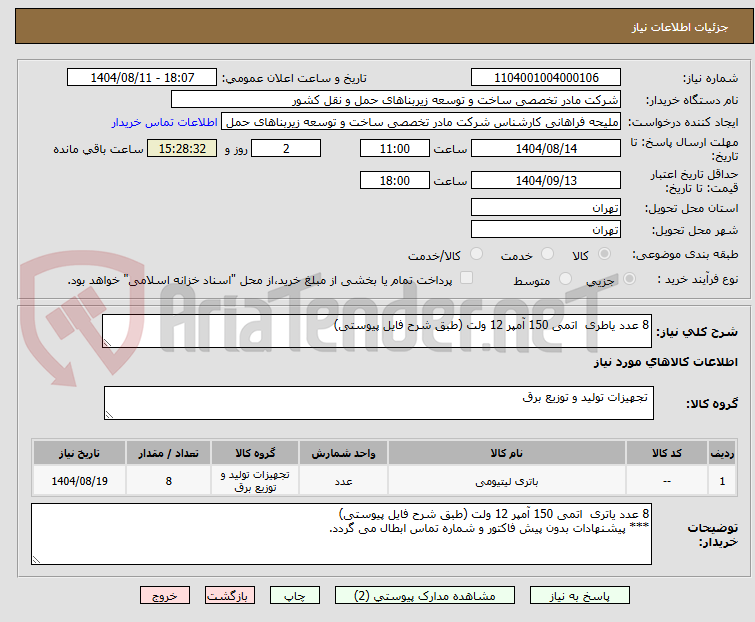
Task: Click the تاریخ نیاز column header
Action: tap(79, 453)
